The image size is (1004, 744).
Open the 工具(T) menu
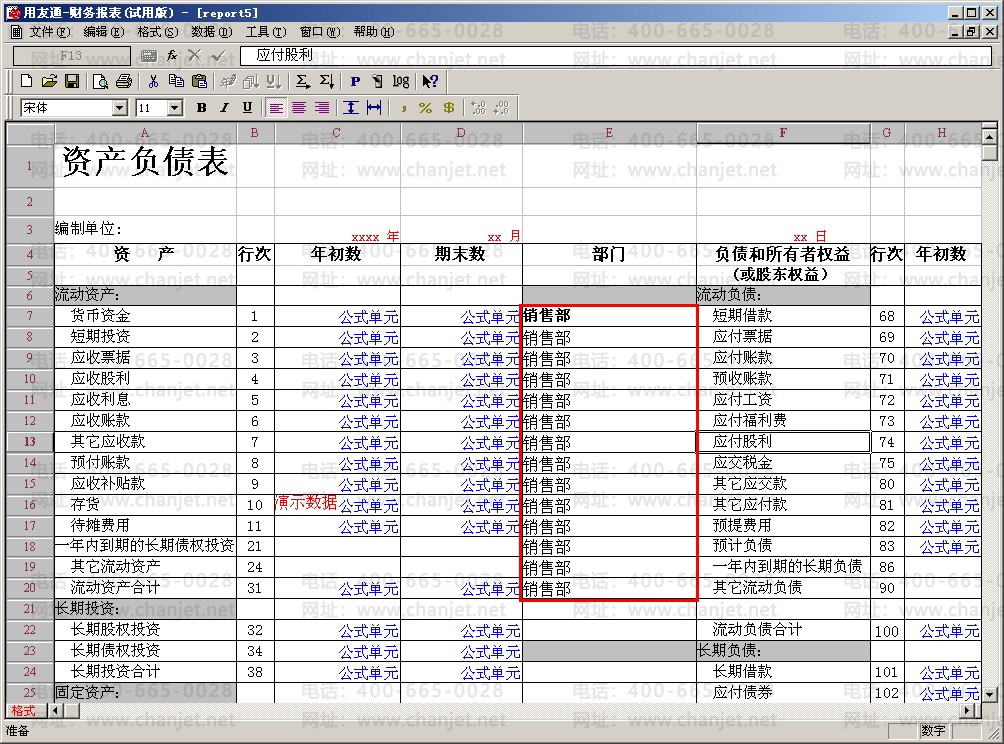point(266,31)
